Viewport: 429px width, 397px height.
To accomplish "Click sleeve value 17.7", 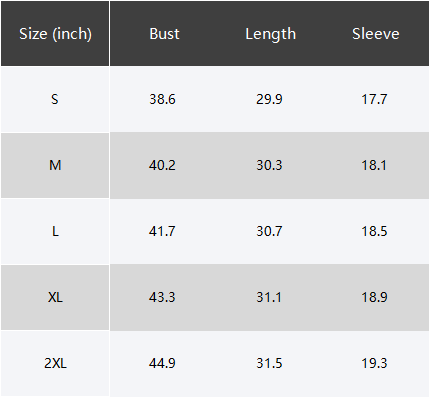I will [x=374, y=99].
